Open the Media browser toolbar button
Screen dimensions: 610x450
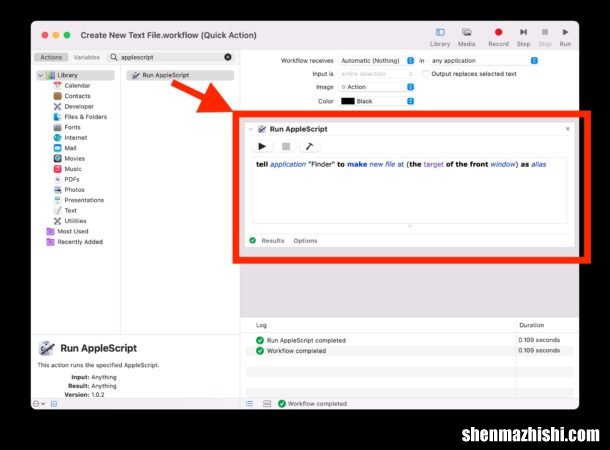(466, 37)
